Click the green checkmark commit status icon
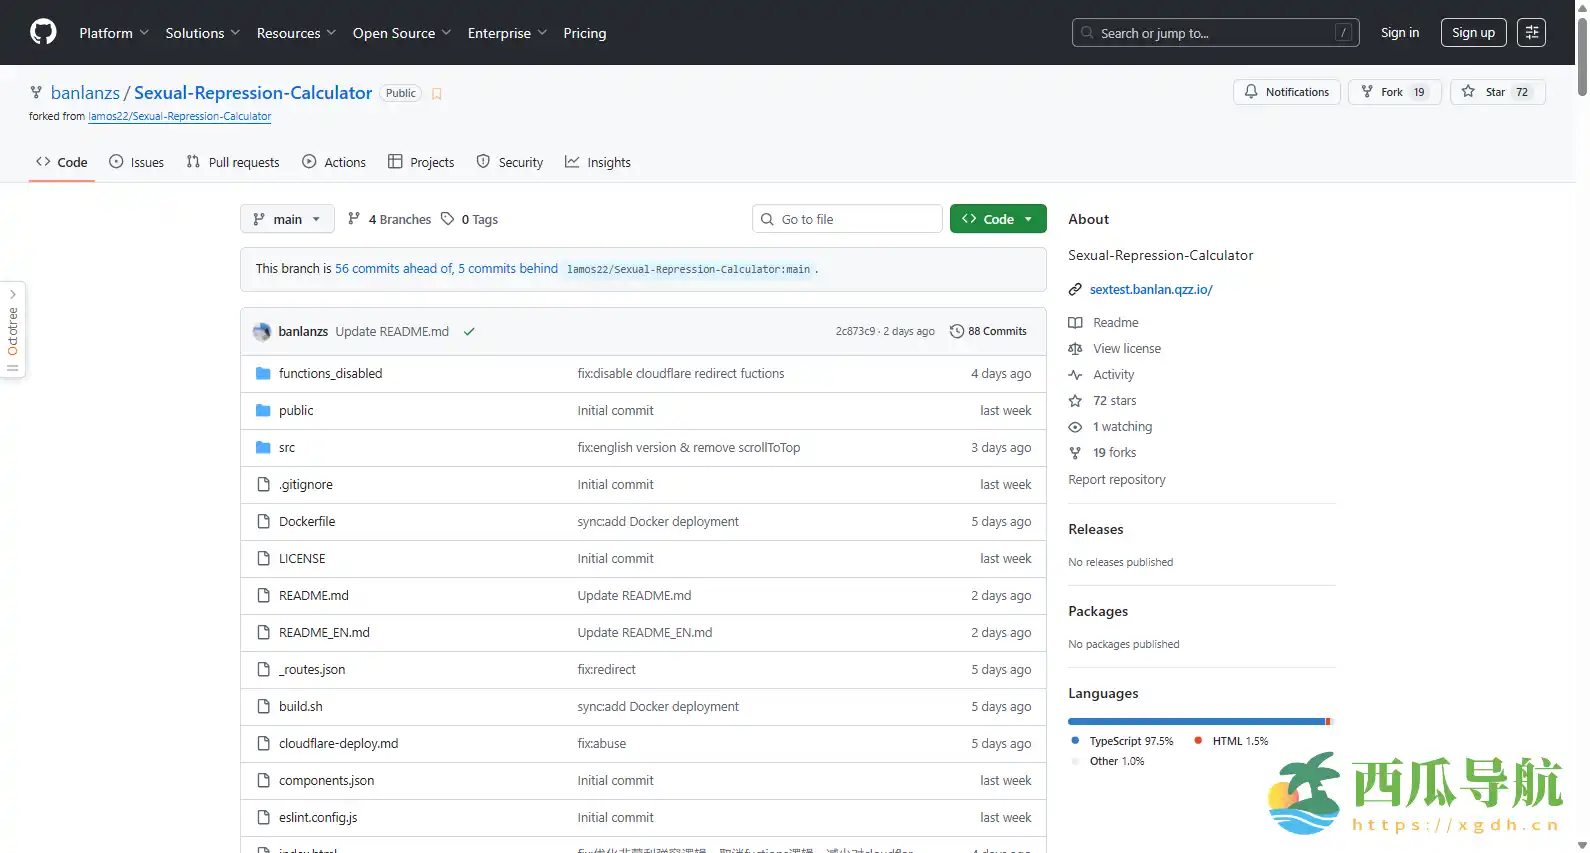Viewport: 1590px width, 853px height. [469, 332]
